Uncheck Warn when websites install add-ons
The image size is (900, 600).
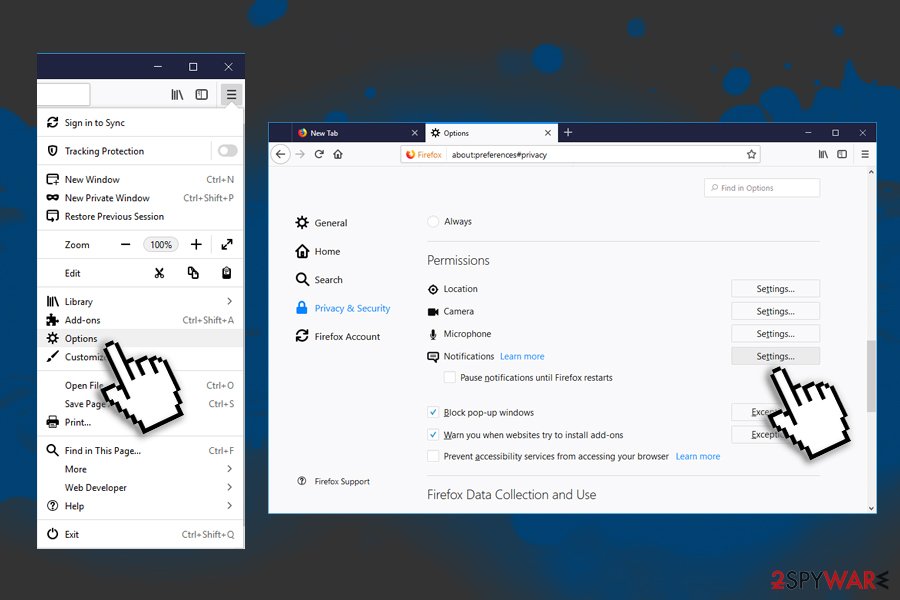coord(433,435)
